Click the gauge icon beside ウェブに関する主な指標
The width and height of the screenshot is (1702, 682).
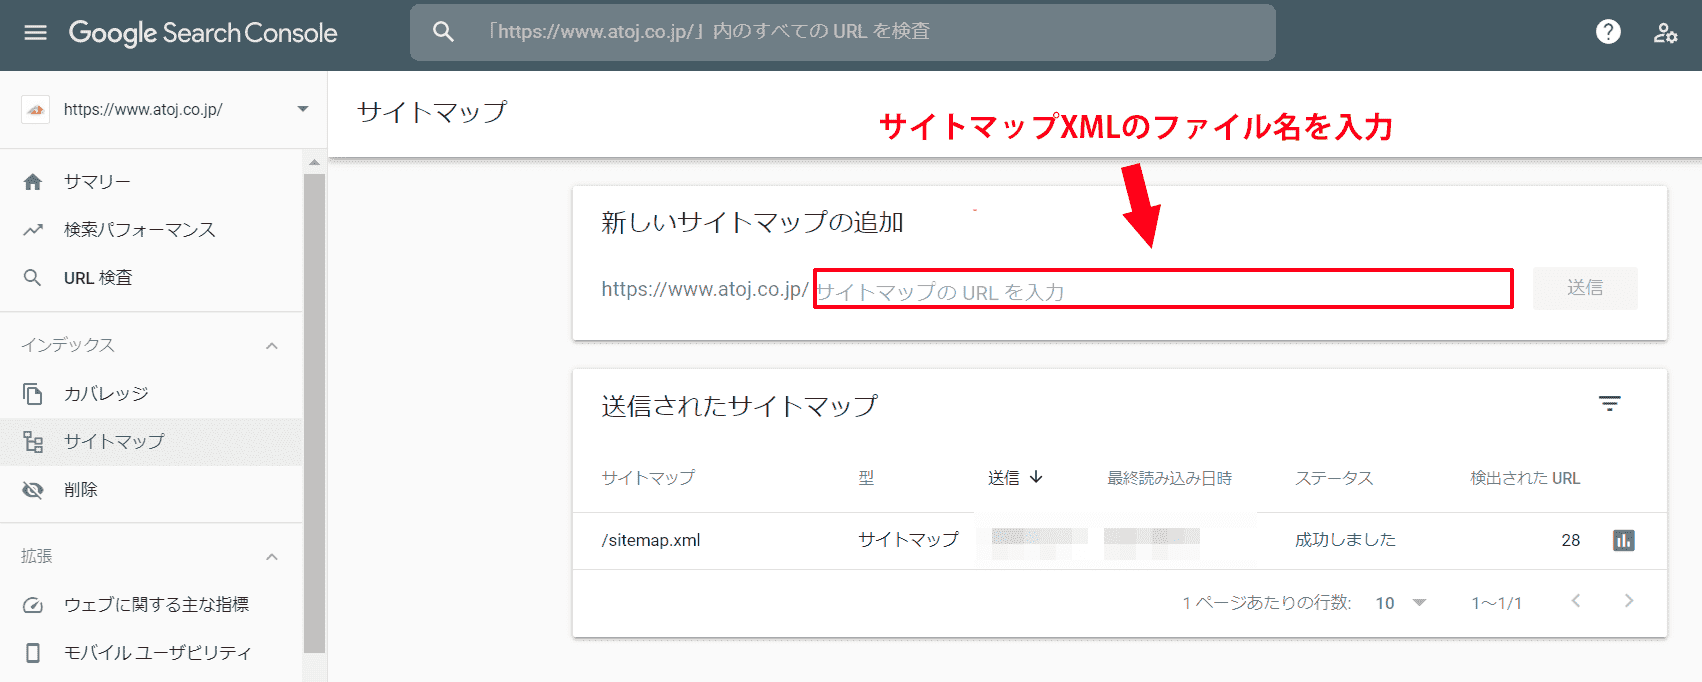point(33,604)
